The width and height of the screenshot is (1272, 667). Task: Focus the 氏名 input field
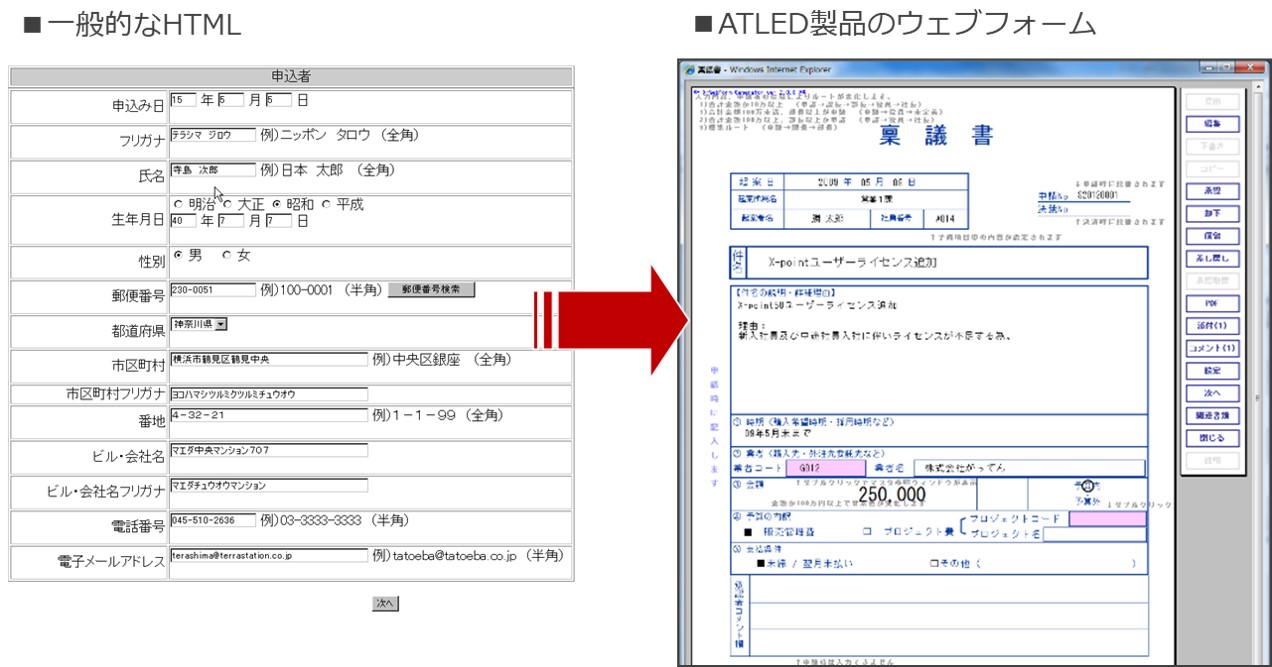click(213, 170)
